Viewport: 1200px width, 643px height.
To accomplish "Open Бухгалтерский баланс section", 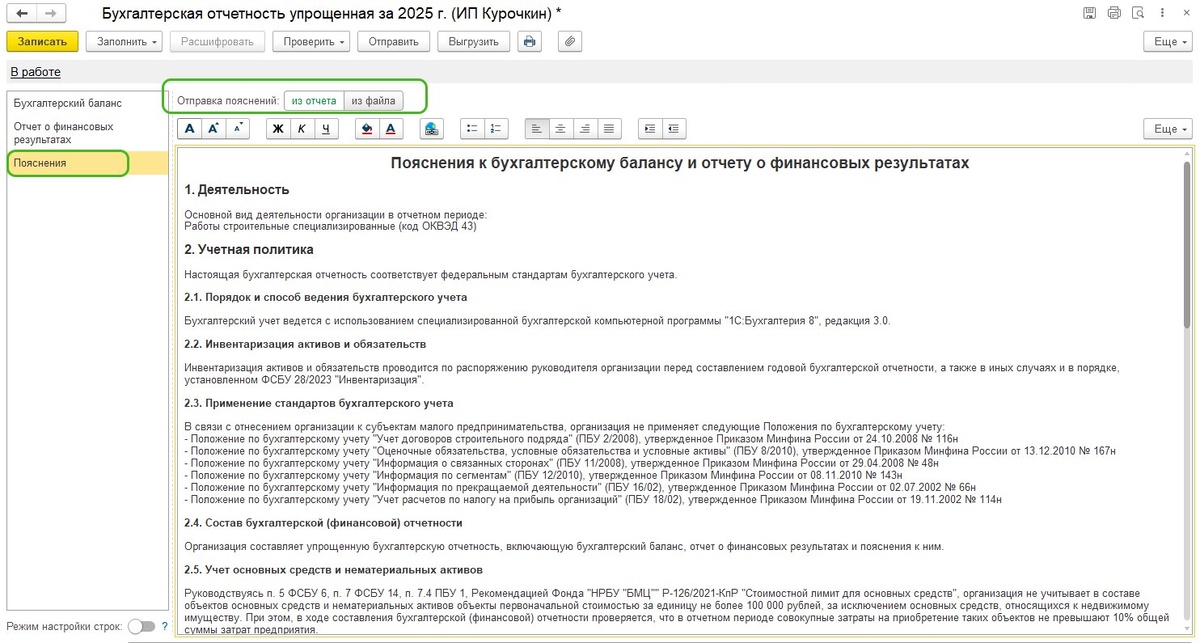I will pyautogui.click(x=68, y=103).
